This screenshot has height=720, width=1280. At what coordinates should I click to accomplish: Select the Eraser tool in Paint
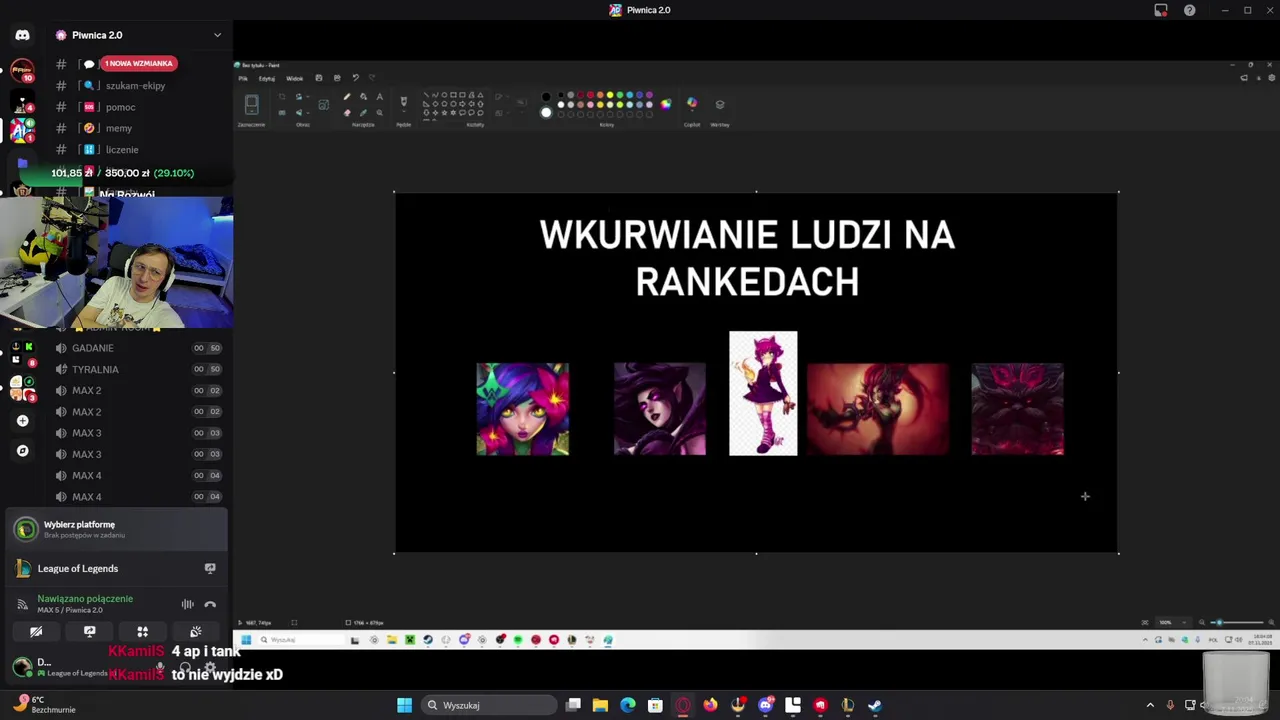(347, 113)
